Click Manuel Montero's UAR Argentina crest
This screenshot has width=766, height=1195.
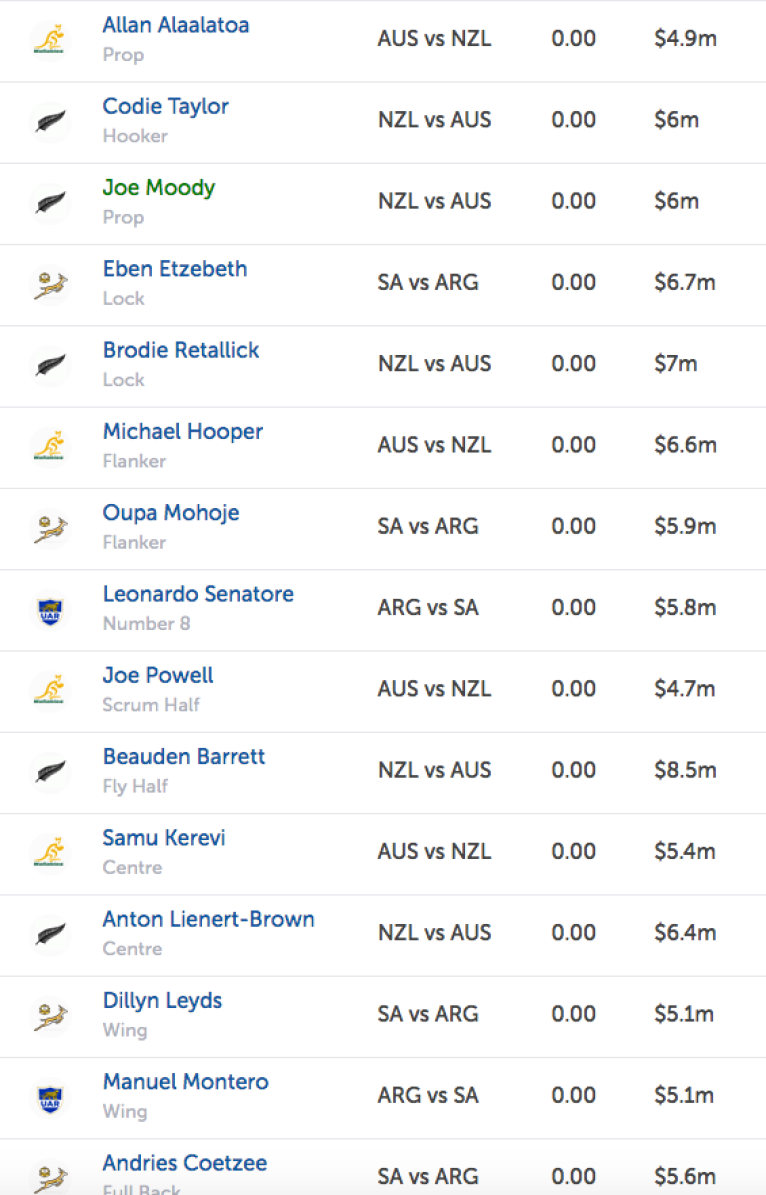click(48, 1097)
